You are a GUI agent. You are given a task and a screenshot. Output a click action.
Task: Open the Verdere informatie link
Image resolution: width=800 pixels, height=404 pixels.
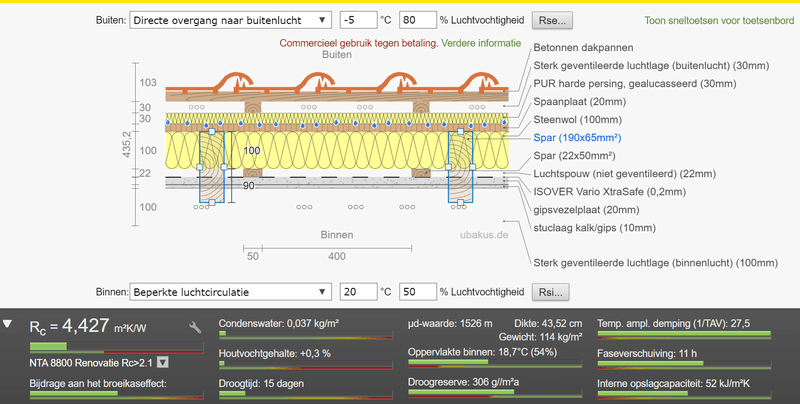pyautogui.click(x=480, y=44)
